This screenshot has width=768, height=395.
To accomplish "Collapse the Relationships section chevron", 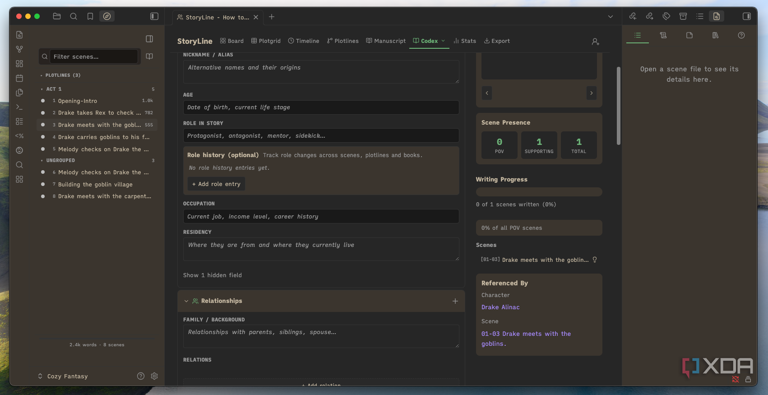I will 186,301.
